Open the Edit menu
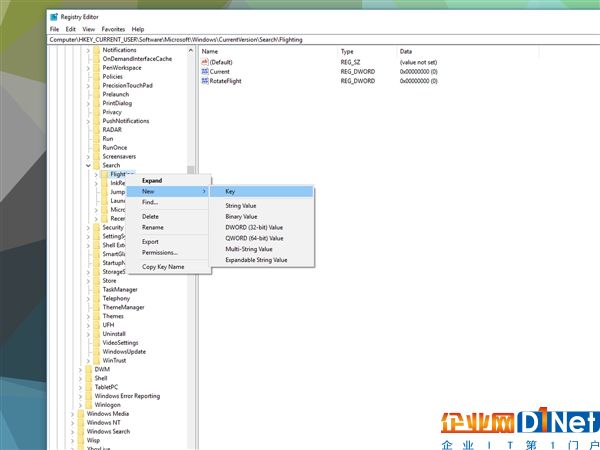 (70, 29)
